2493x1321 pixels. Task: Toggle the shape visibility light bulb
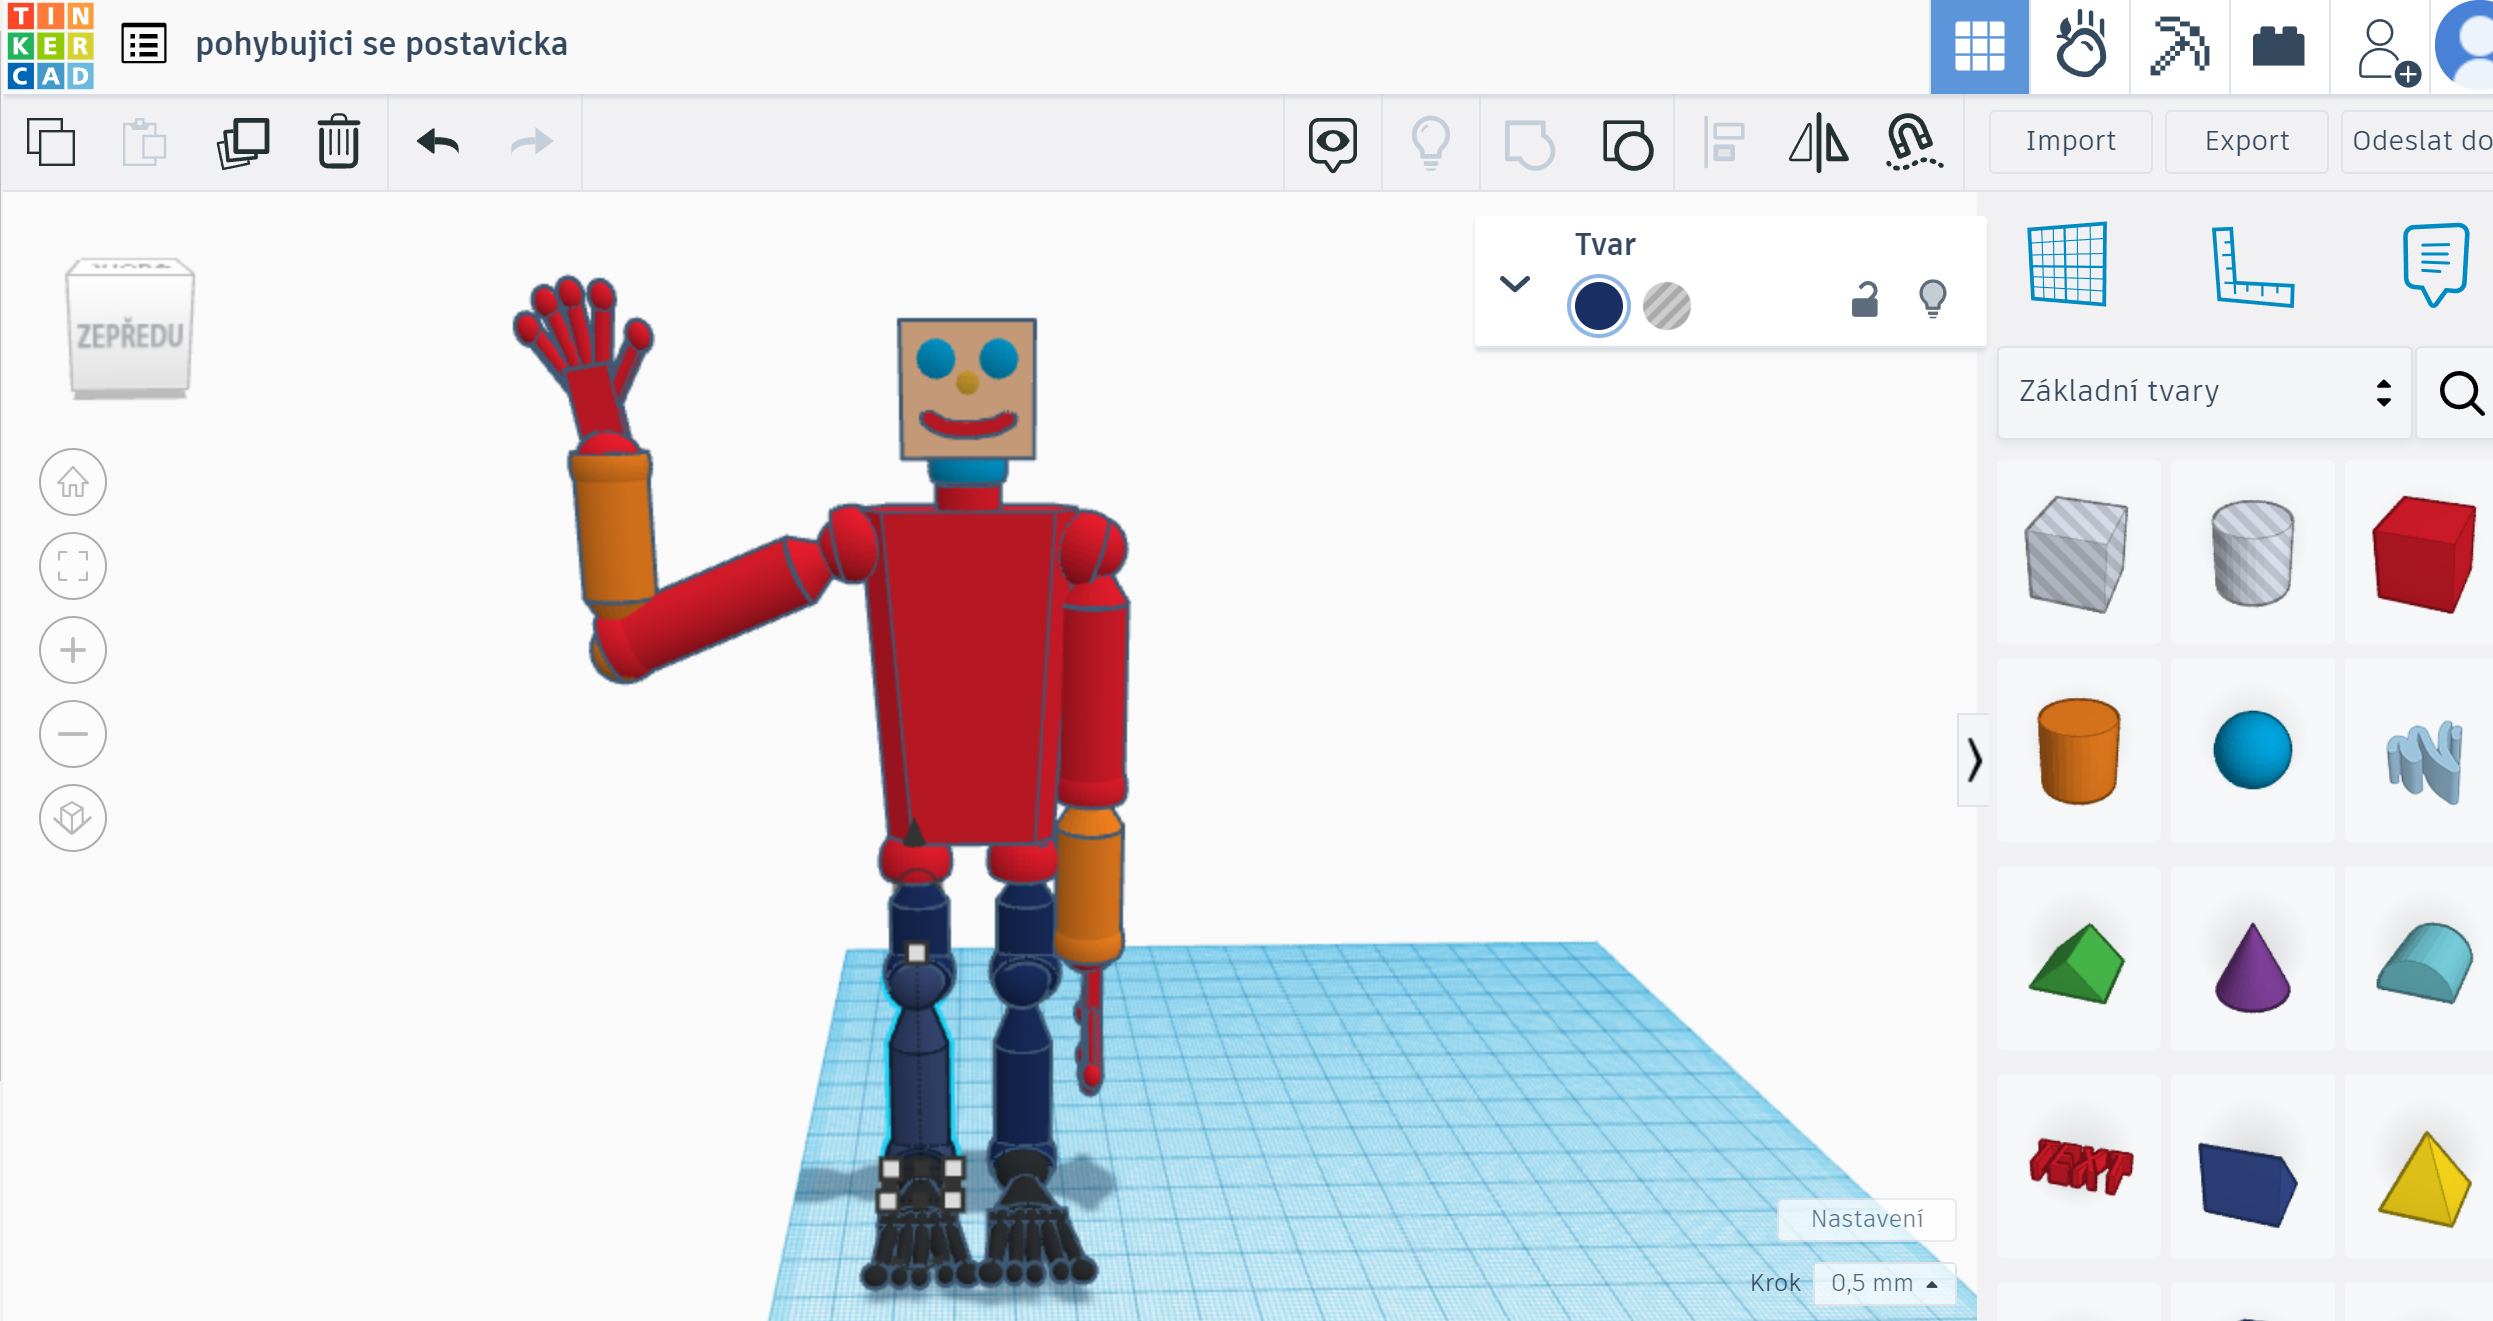[1932, 298]
